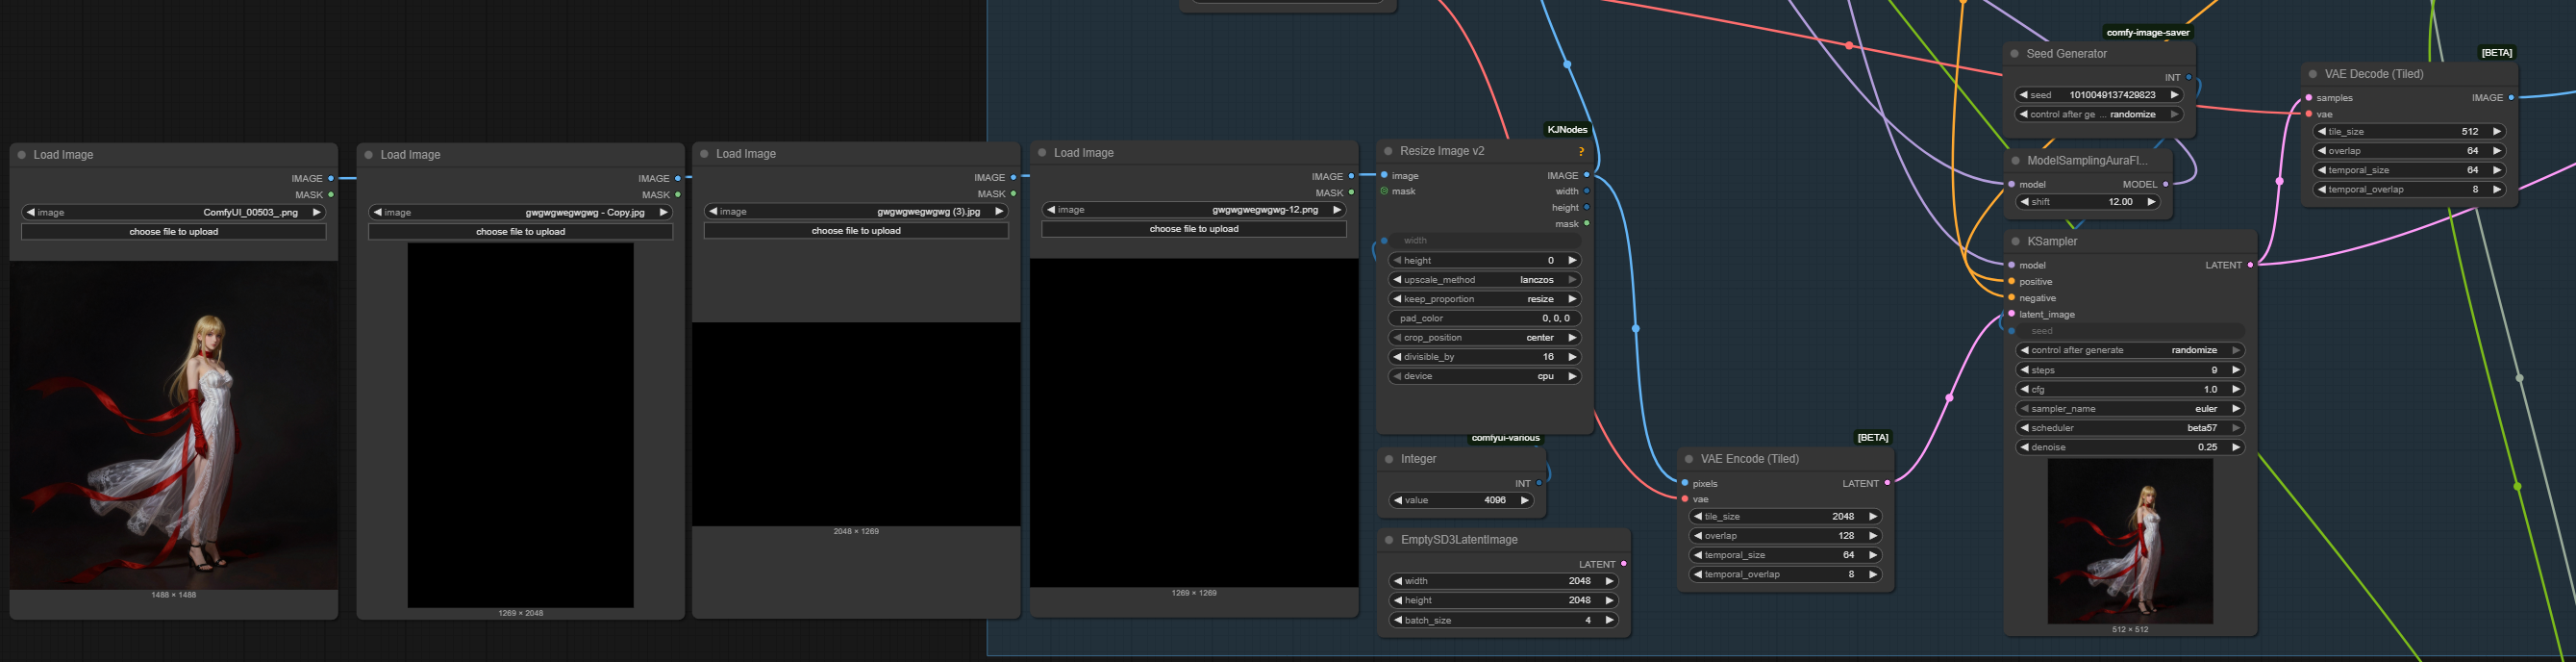Click the KSampler 512 × 512 preview thumbnail

point(2130,541)
